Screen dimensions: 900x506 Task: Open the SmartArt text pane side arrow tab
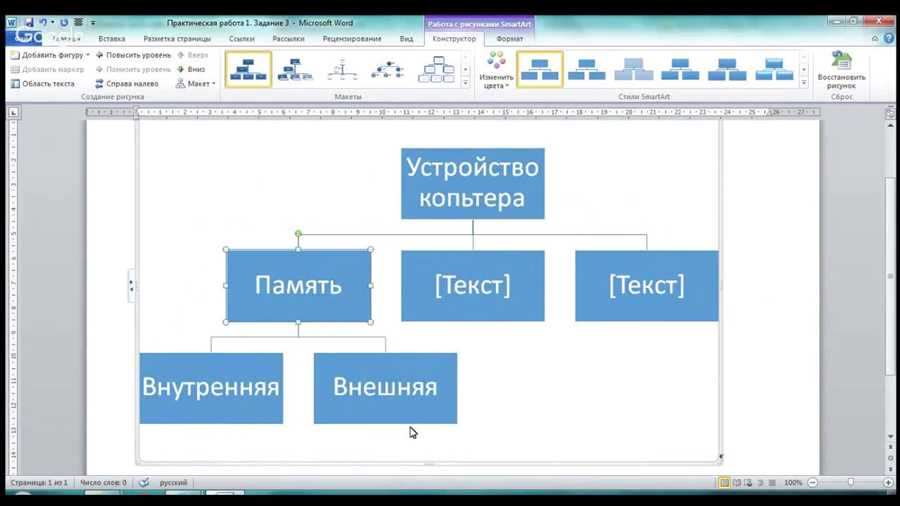131,285
